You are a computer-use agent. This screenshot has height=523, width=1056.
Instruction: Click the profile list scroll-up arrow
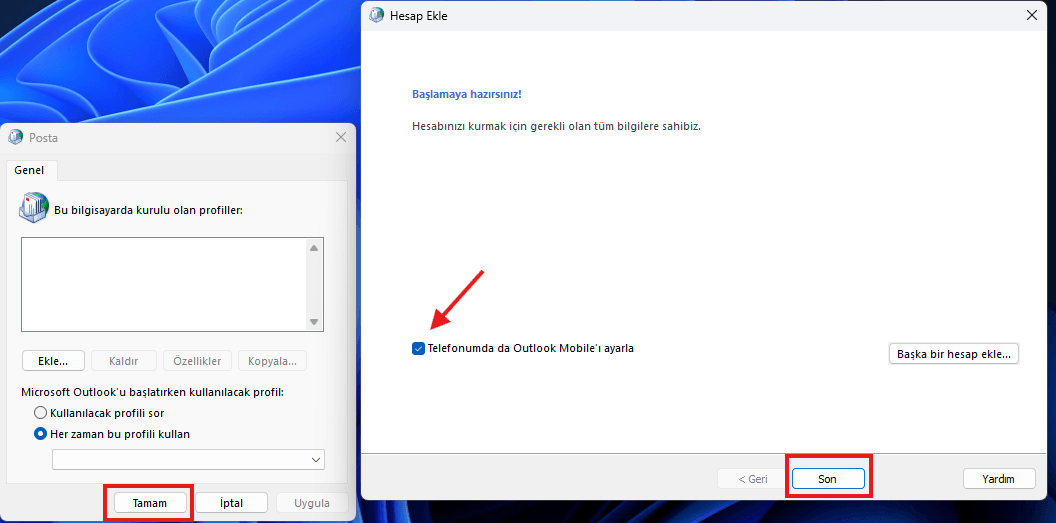click(x=314, y=248)
